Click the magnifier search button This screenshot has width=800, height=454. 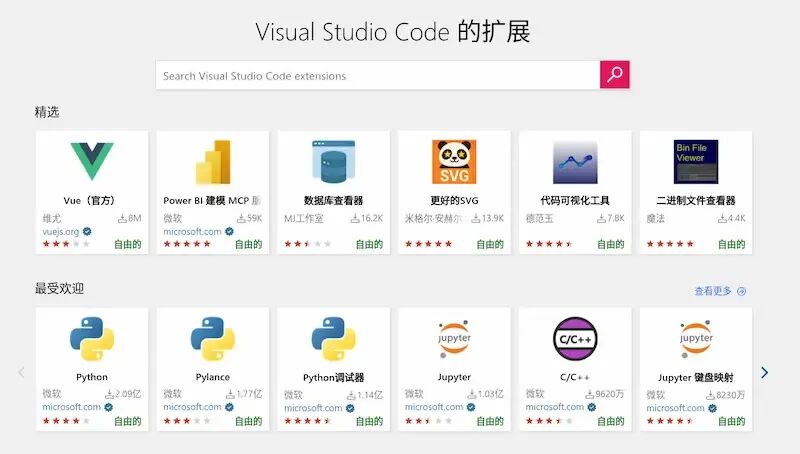tap(614, 74)
